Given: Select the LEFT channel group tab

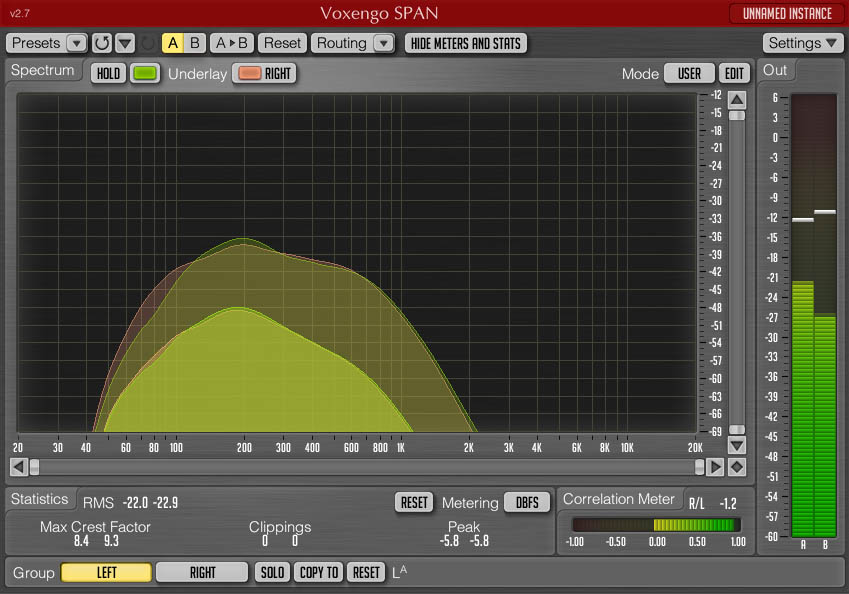Looking at the screenshot, I should point(106,572).
